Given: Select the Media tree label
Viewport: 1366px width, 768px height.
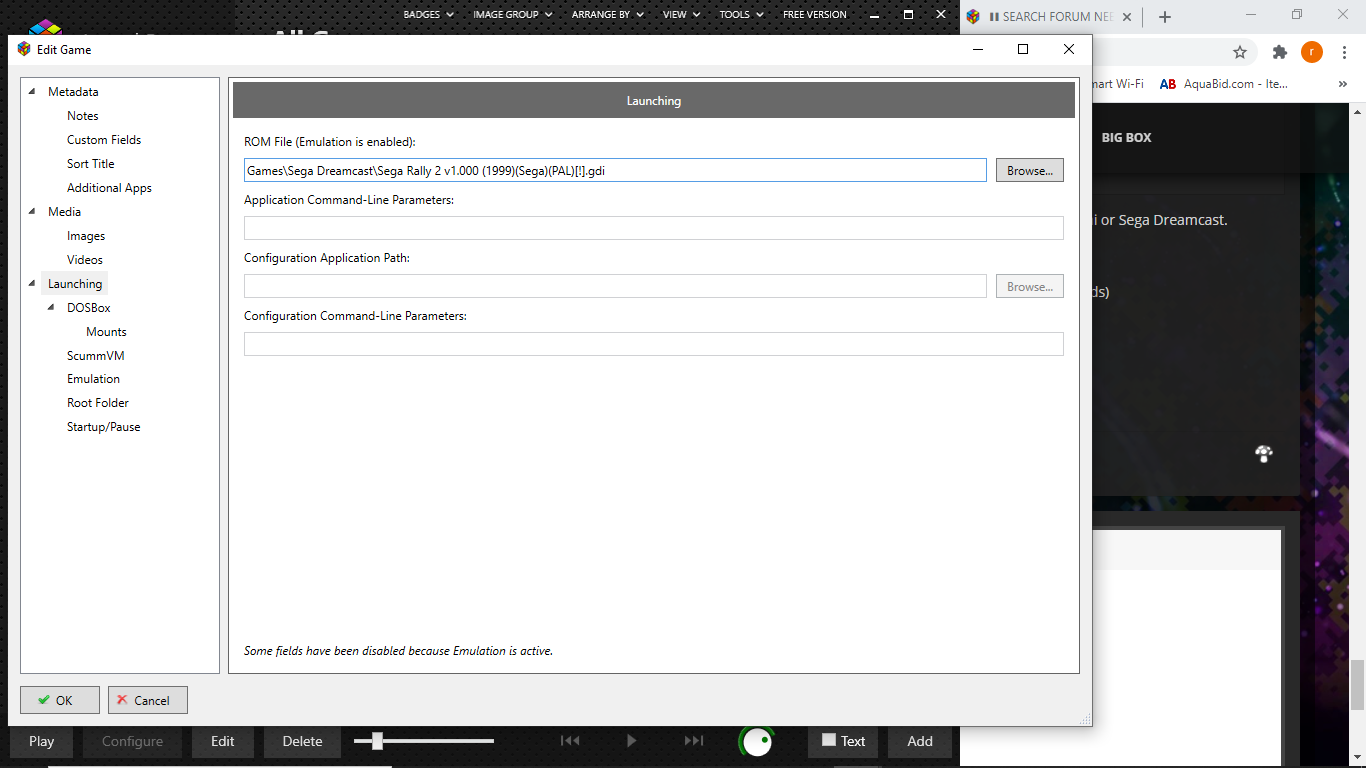Looking at the screenshot, I should [65, 212].
